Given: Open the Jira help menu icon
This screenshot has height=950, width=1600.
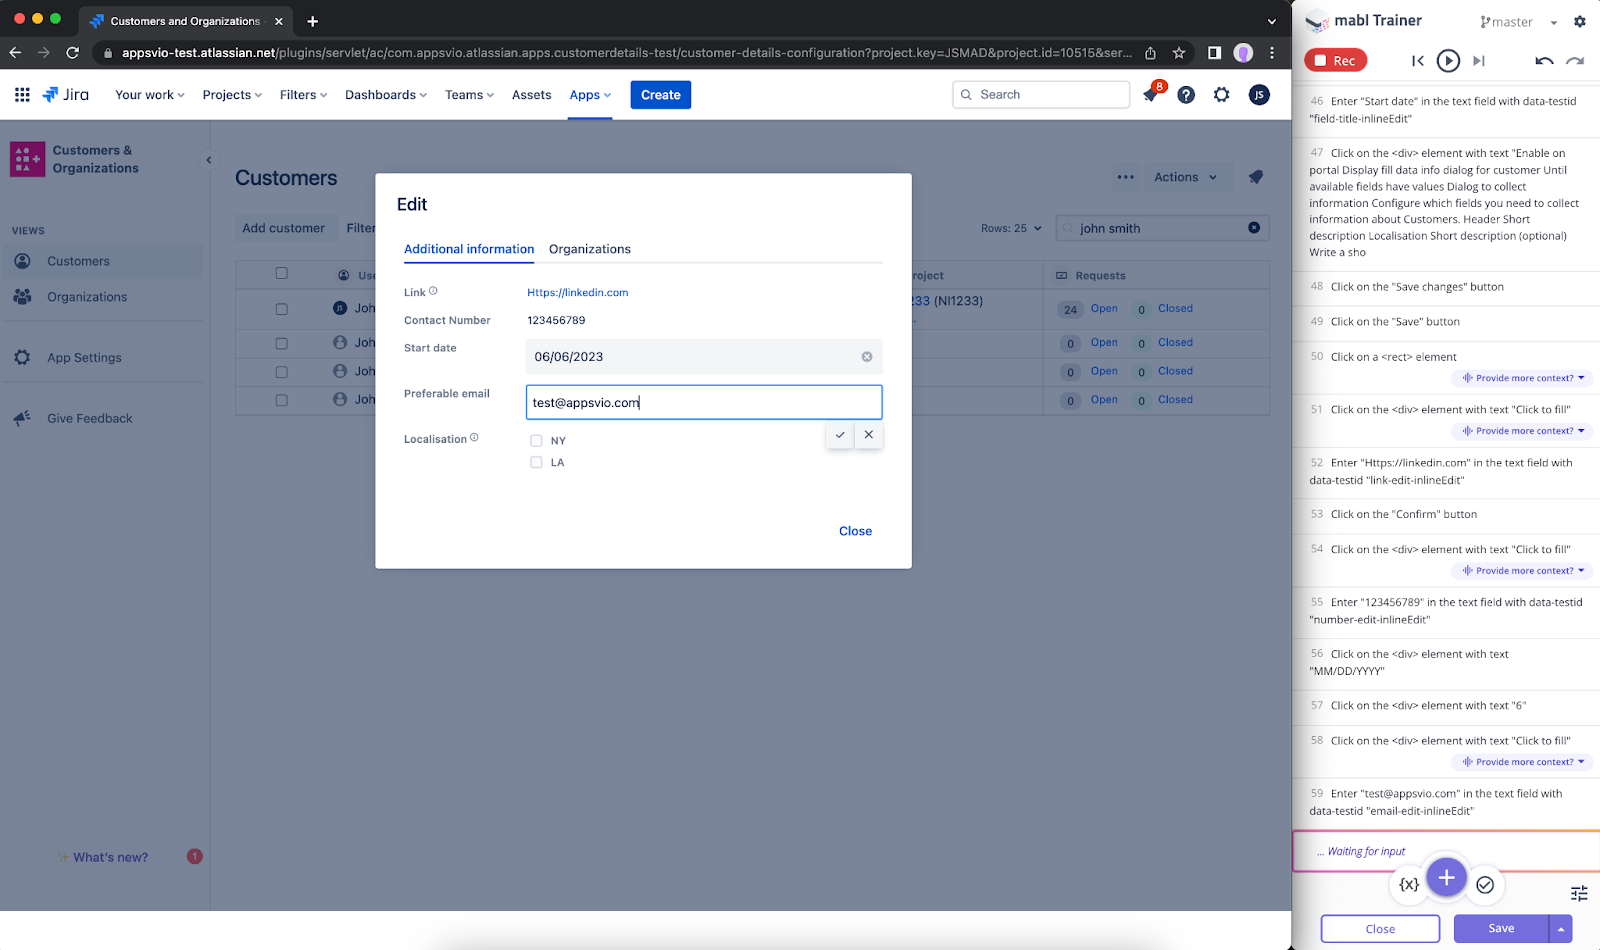Looking at the screenshot, I should (x=1186, y=95).
